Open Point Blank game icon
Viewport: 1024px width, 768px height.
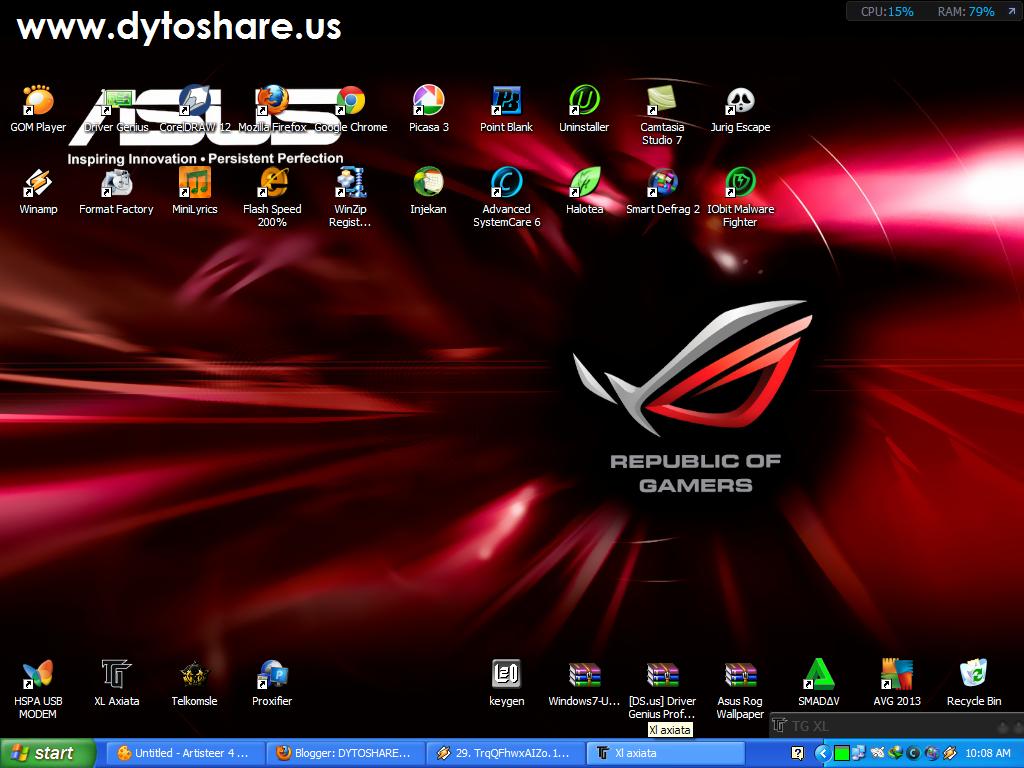click(506, 108)
